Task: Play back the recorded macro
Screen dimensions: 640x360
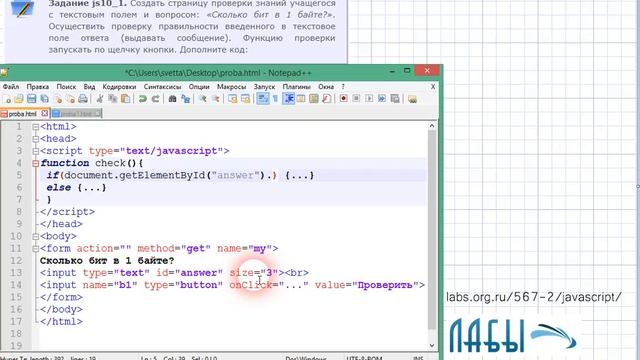Action: (x=369, y=99)
